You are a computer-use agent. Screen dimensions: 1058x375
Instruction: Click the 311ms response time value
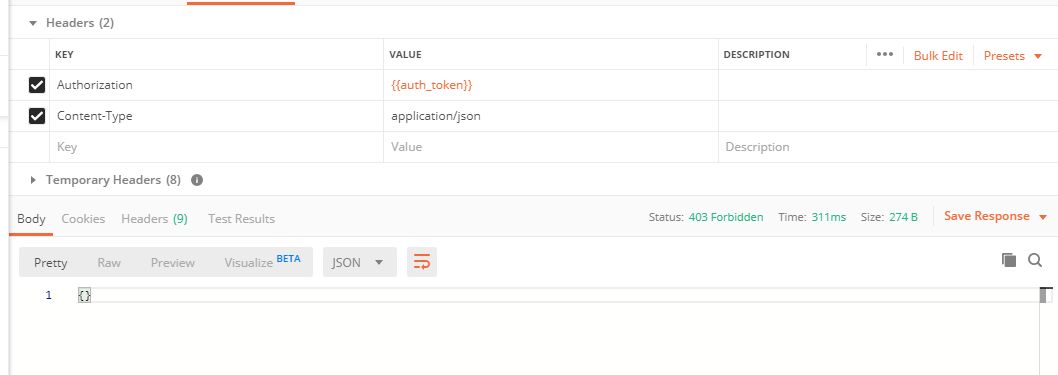829,217
